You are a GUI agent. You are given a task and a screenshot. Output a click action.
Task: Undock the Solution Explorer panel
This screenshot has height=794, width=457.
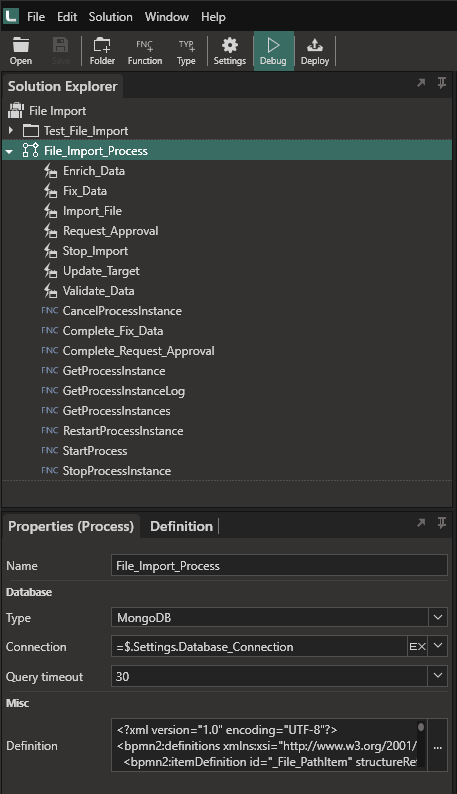coord(421,83)
